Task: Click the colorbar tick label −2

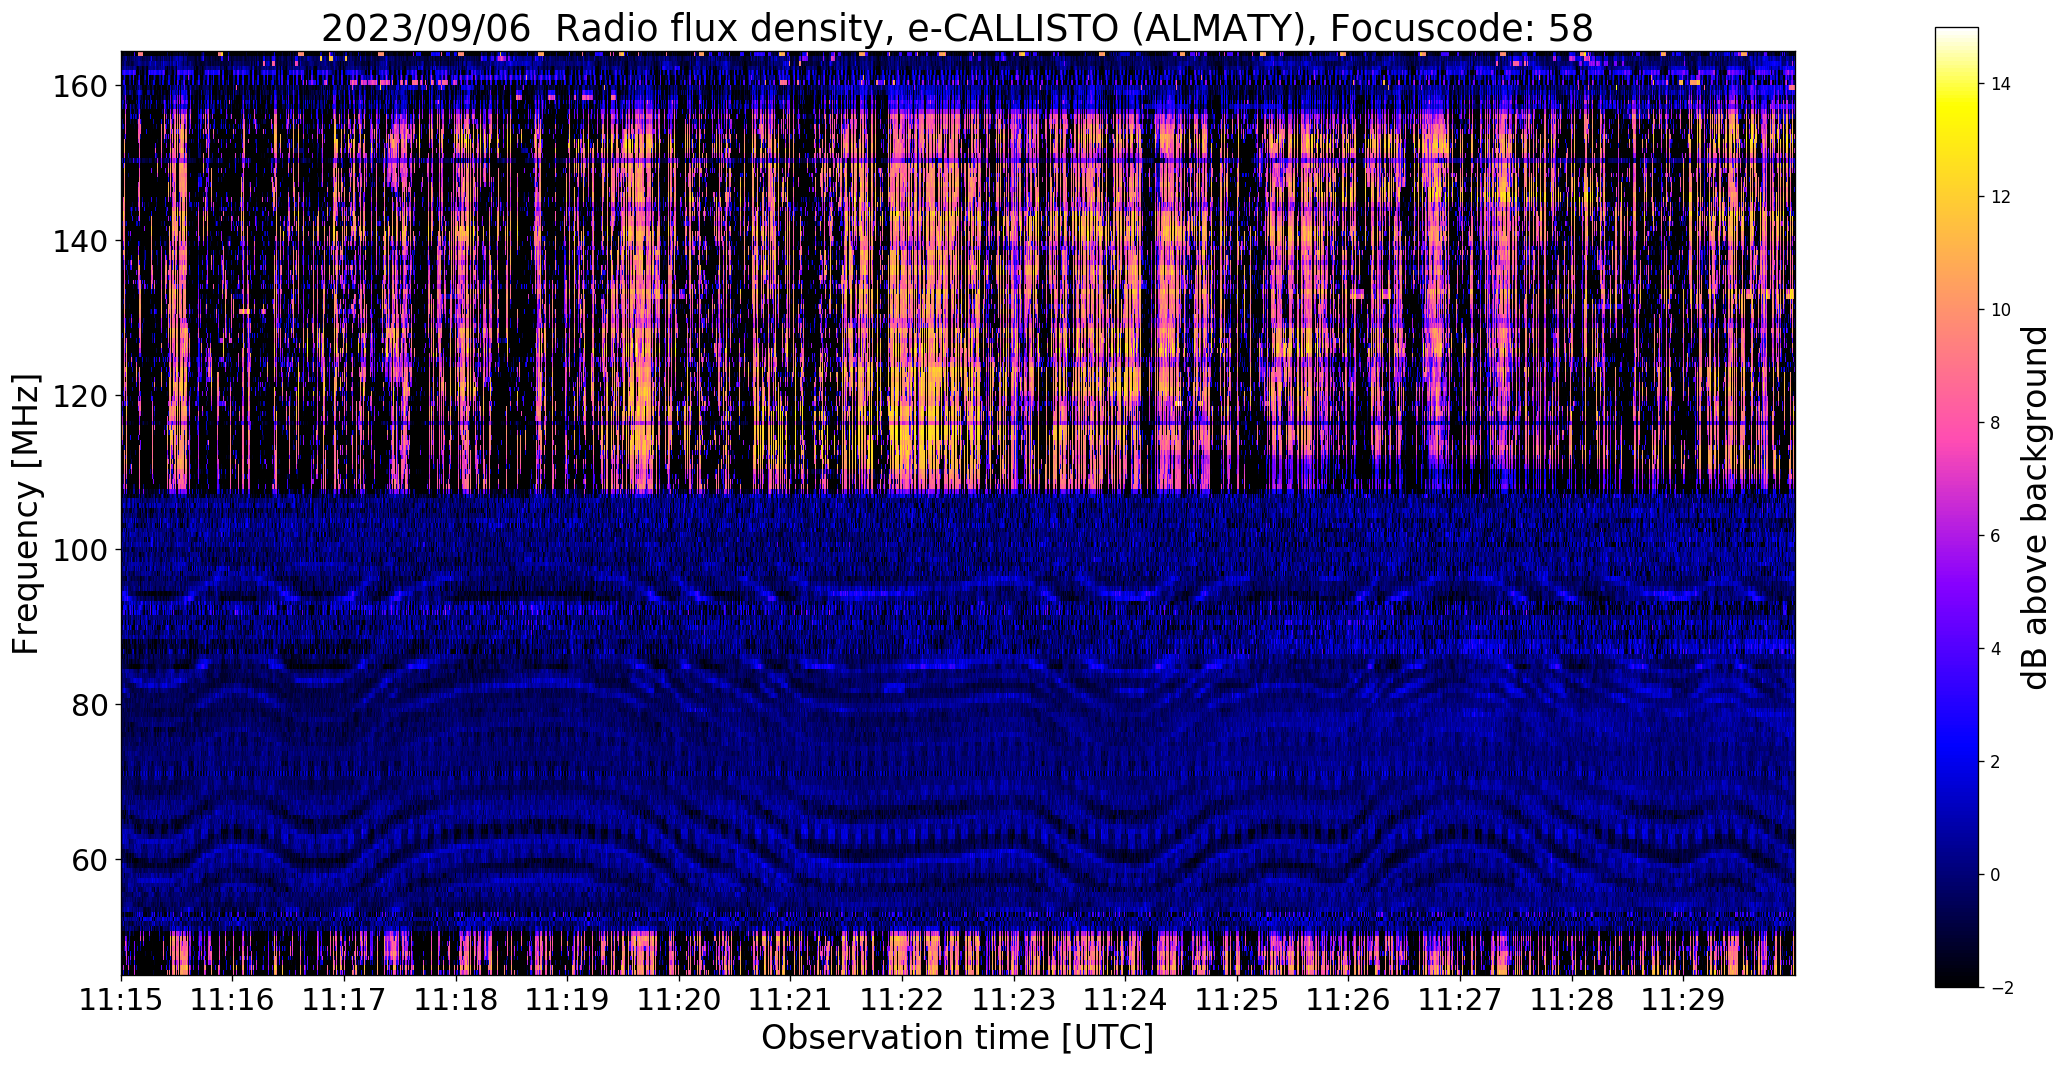Action: click(x=2001, y=988)
